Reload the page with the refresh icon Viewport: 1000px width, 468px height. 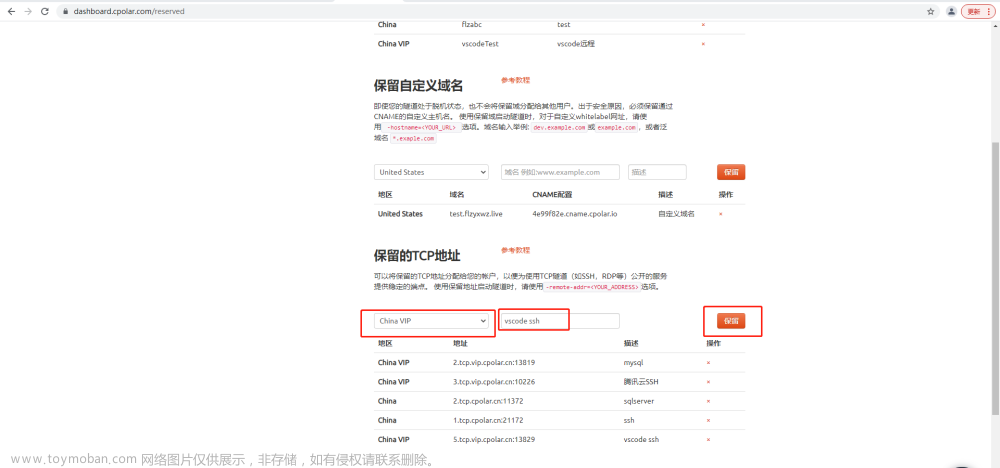45,11
